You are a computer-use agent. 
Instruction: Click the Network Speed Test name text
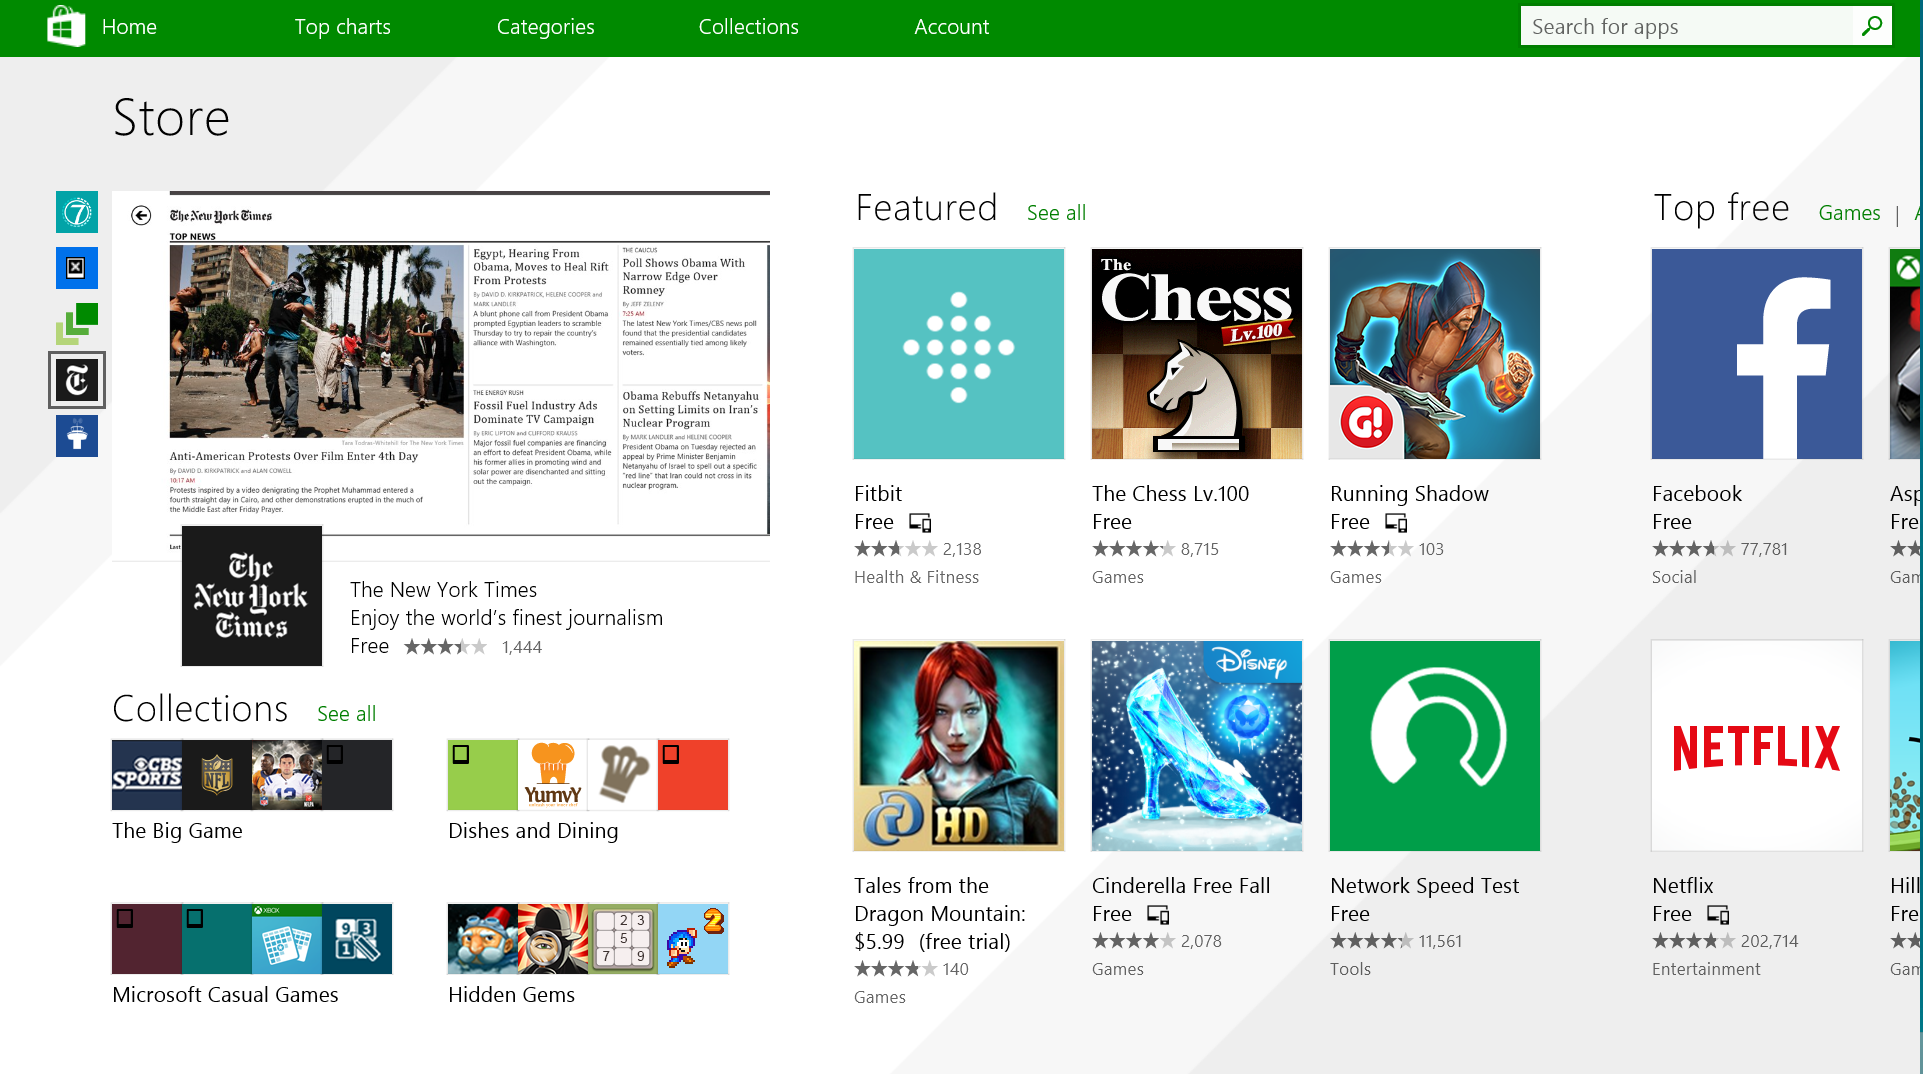coord(1424,886)
